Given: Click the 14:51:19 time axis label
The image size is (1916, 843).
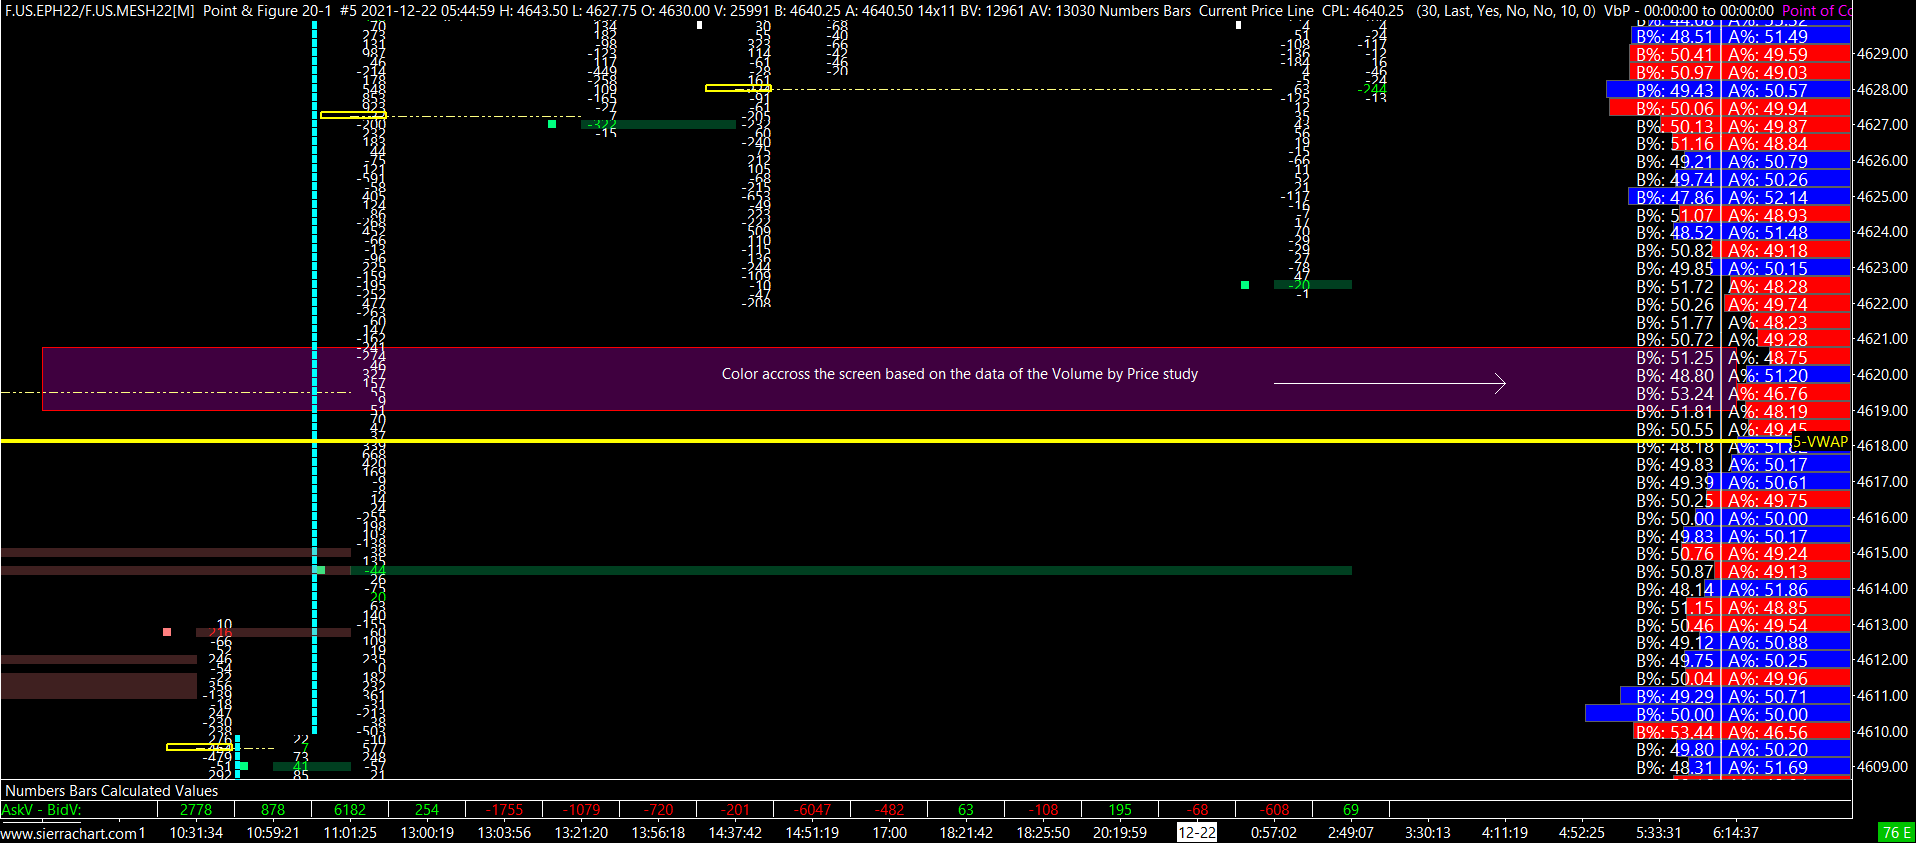Looking at the screenshot, I should pos(812,833).
